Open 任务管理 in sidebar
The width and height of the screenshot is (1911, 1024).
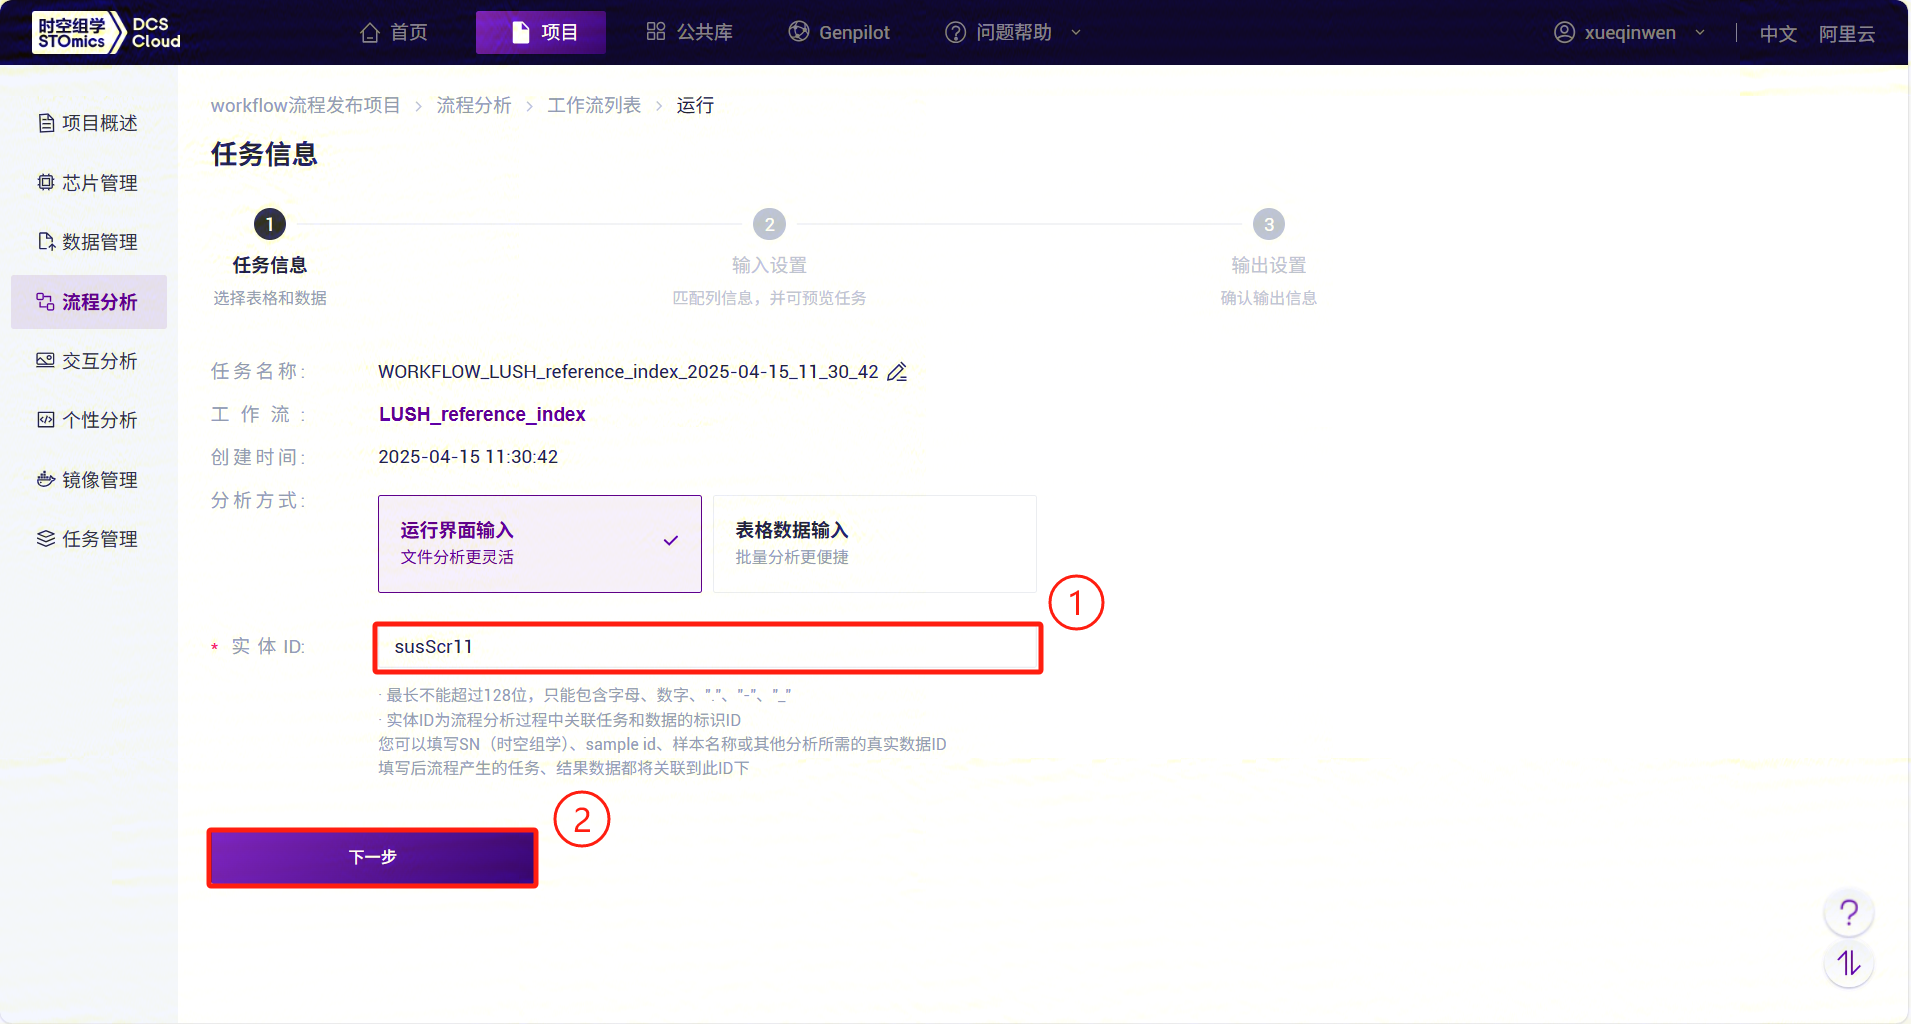(88, 539)
